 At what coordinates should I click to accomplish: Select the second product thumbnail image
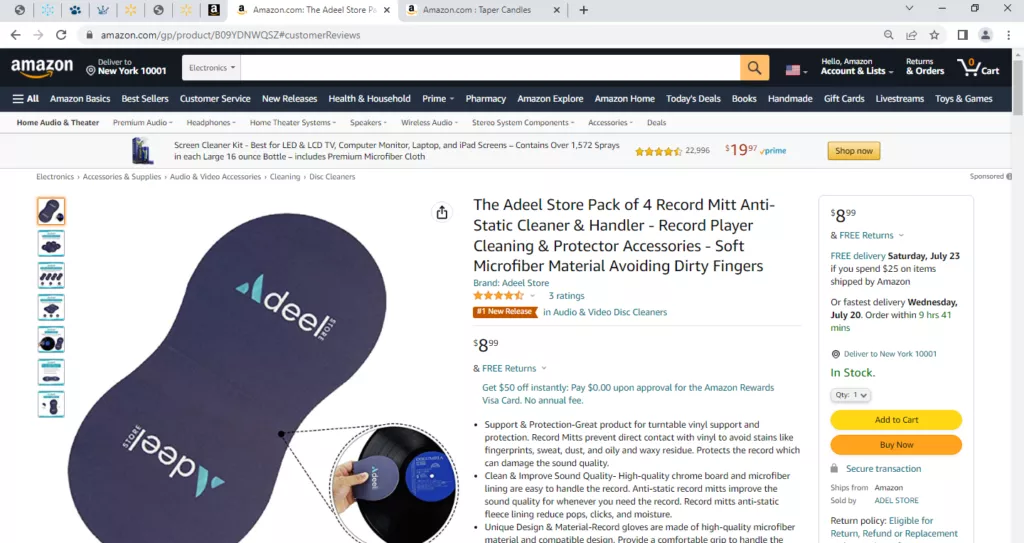click(x=51, y=243)
